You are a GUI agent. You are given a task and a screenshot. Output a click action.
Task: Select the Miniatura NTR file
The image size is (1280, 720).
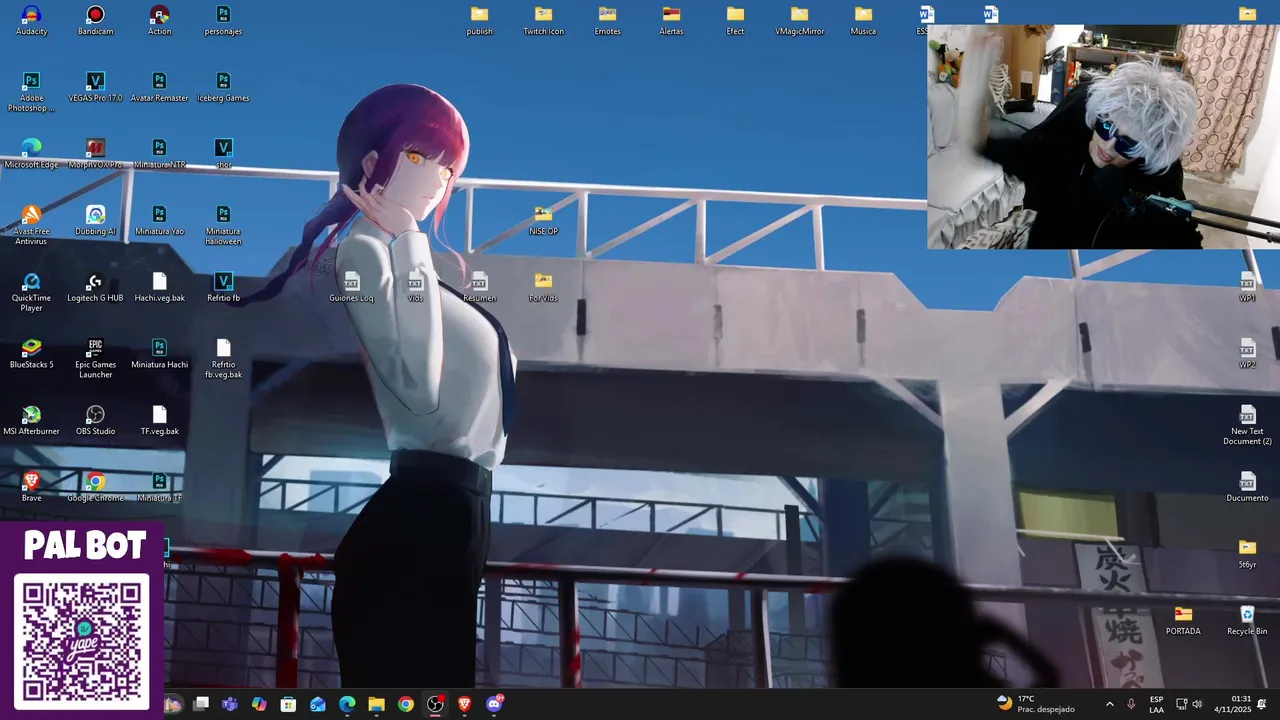pyautogui.click(x=159, y=154)
